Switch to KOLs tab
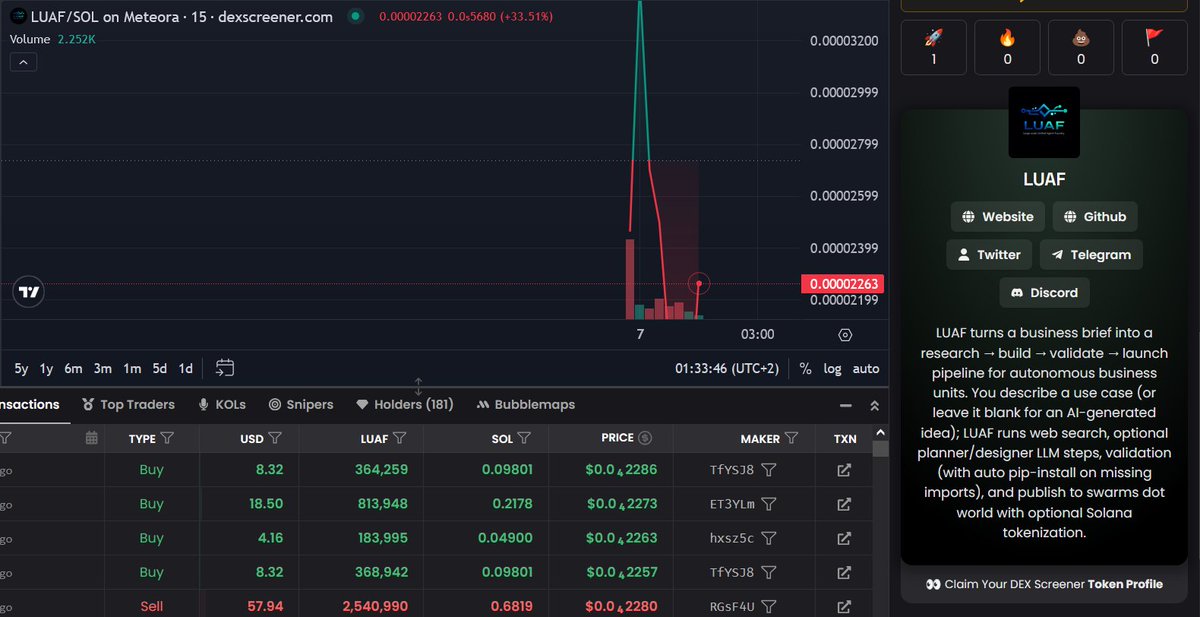 222,404
